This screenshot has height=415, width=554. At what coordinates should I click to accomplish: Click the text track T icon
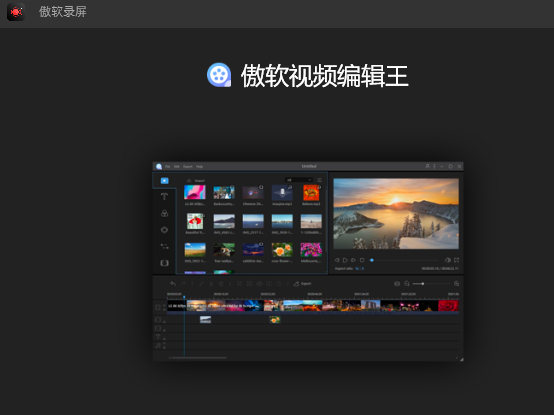click(x=158, y=337)
